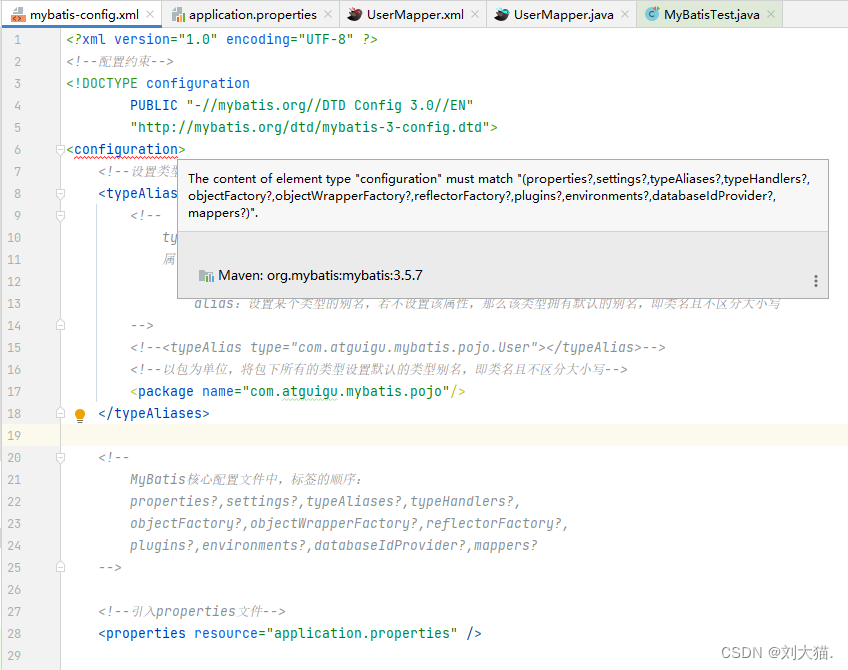Click the properties file icon on application.properties tab

point(178,15)
